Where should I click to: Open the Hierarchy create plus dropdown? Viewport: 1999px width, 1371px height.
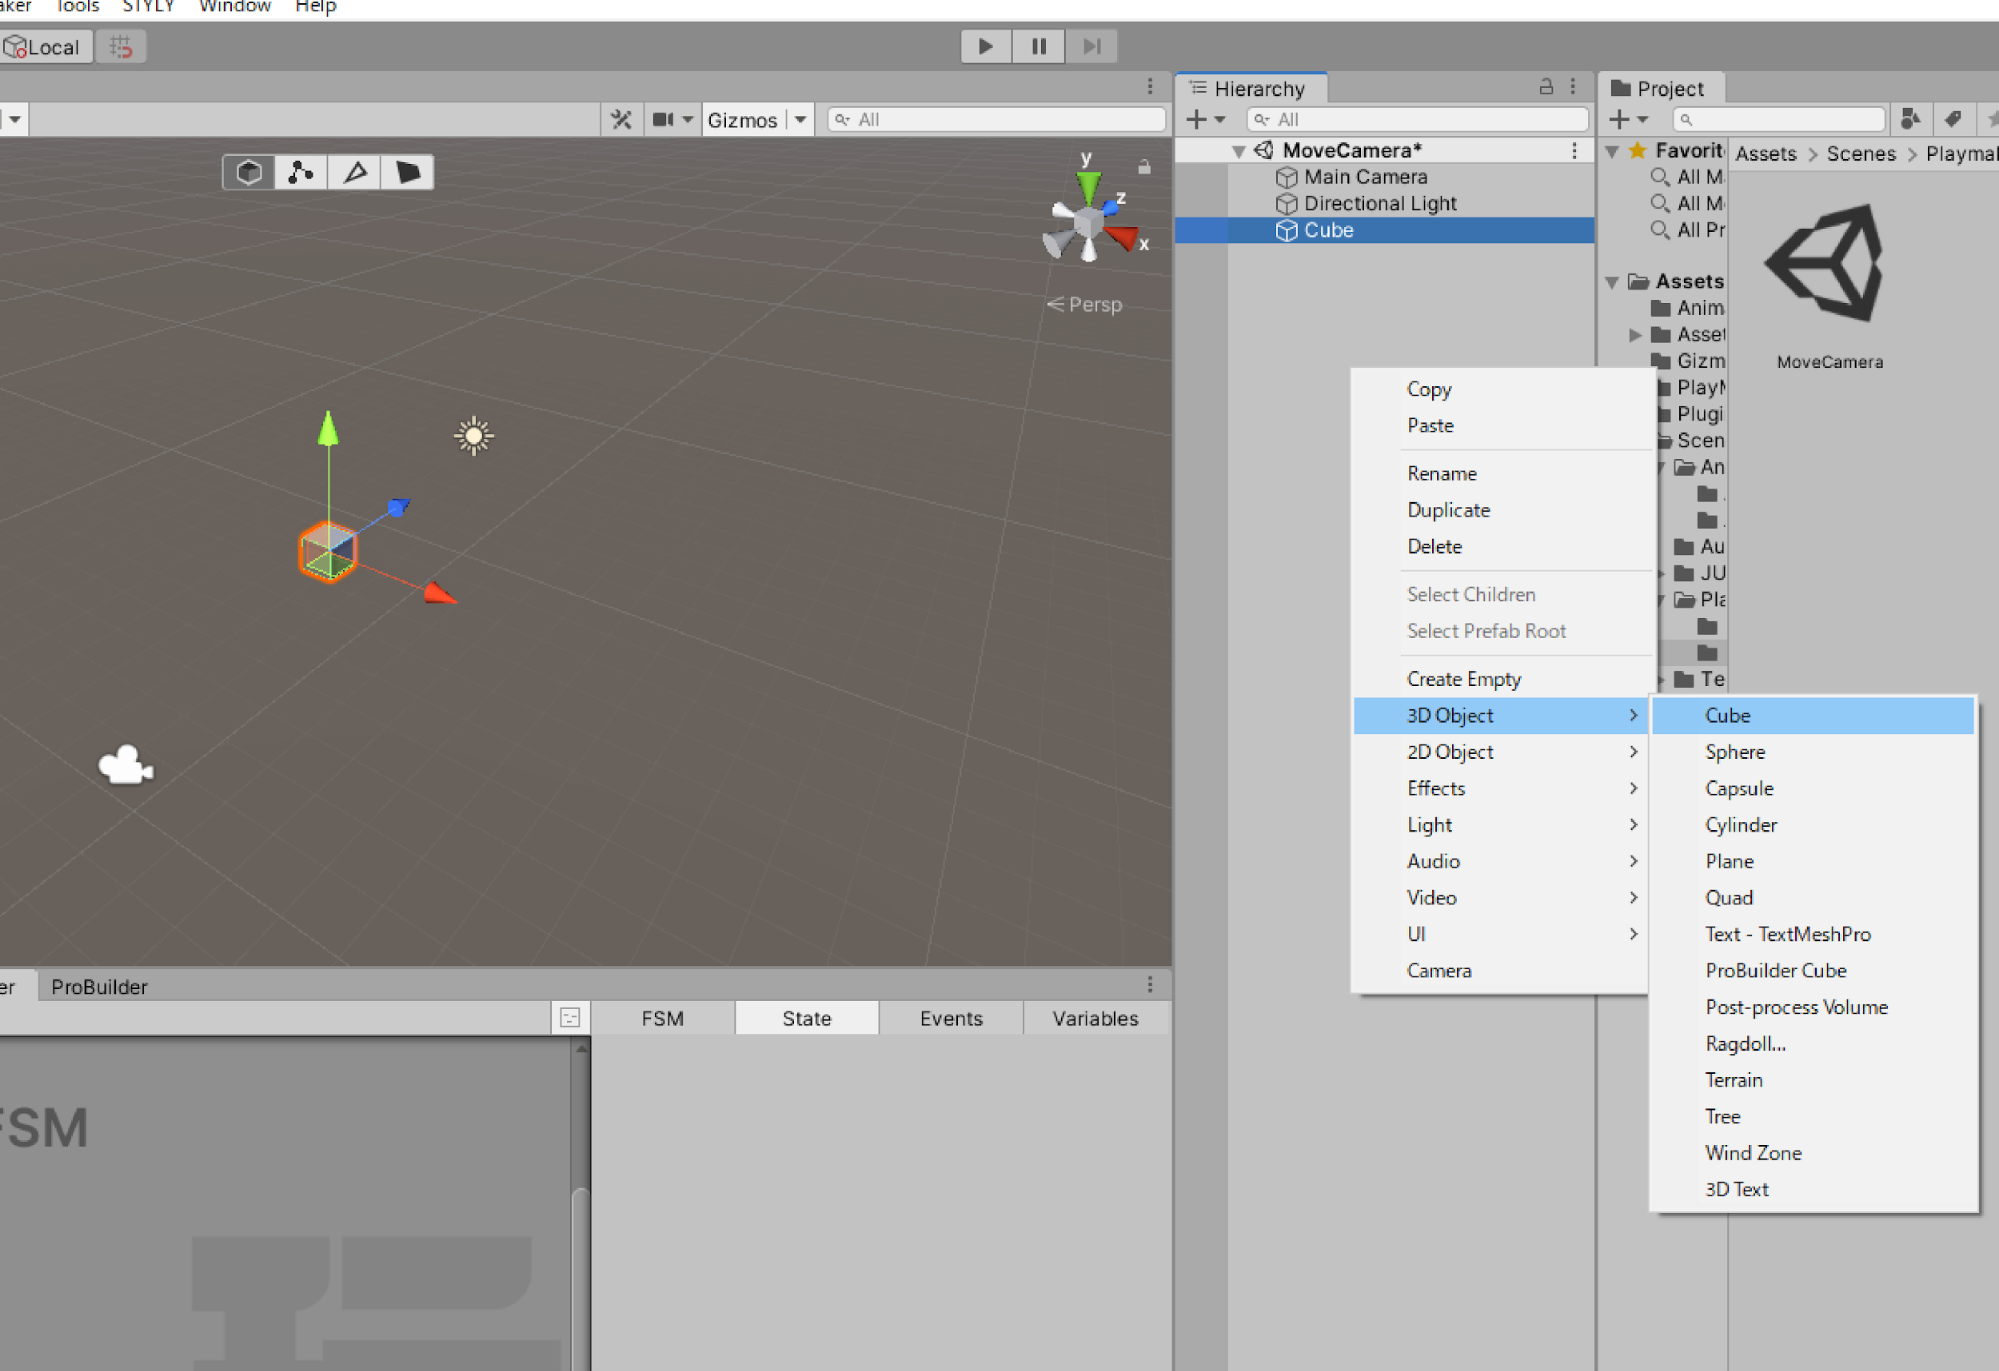[1206, 120]
